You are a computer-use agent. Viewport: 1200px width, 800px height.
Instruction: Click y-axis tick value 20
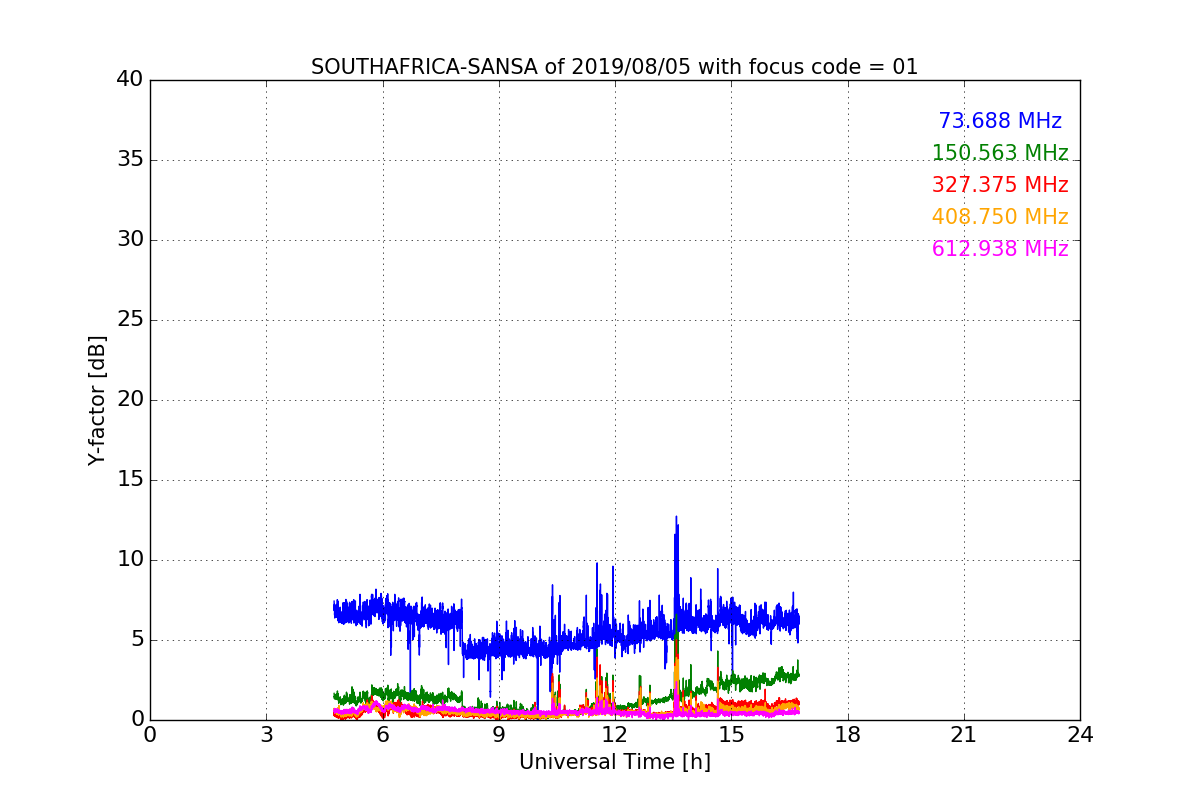point(130,400)
